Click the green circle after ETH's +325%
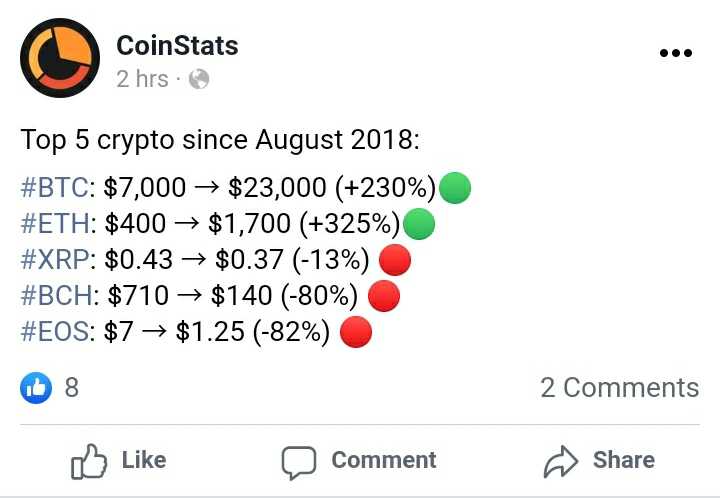The width and height of the screenshot is (720, 498). pyautogui.click(x=419, y=224)
